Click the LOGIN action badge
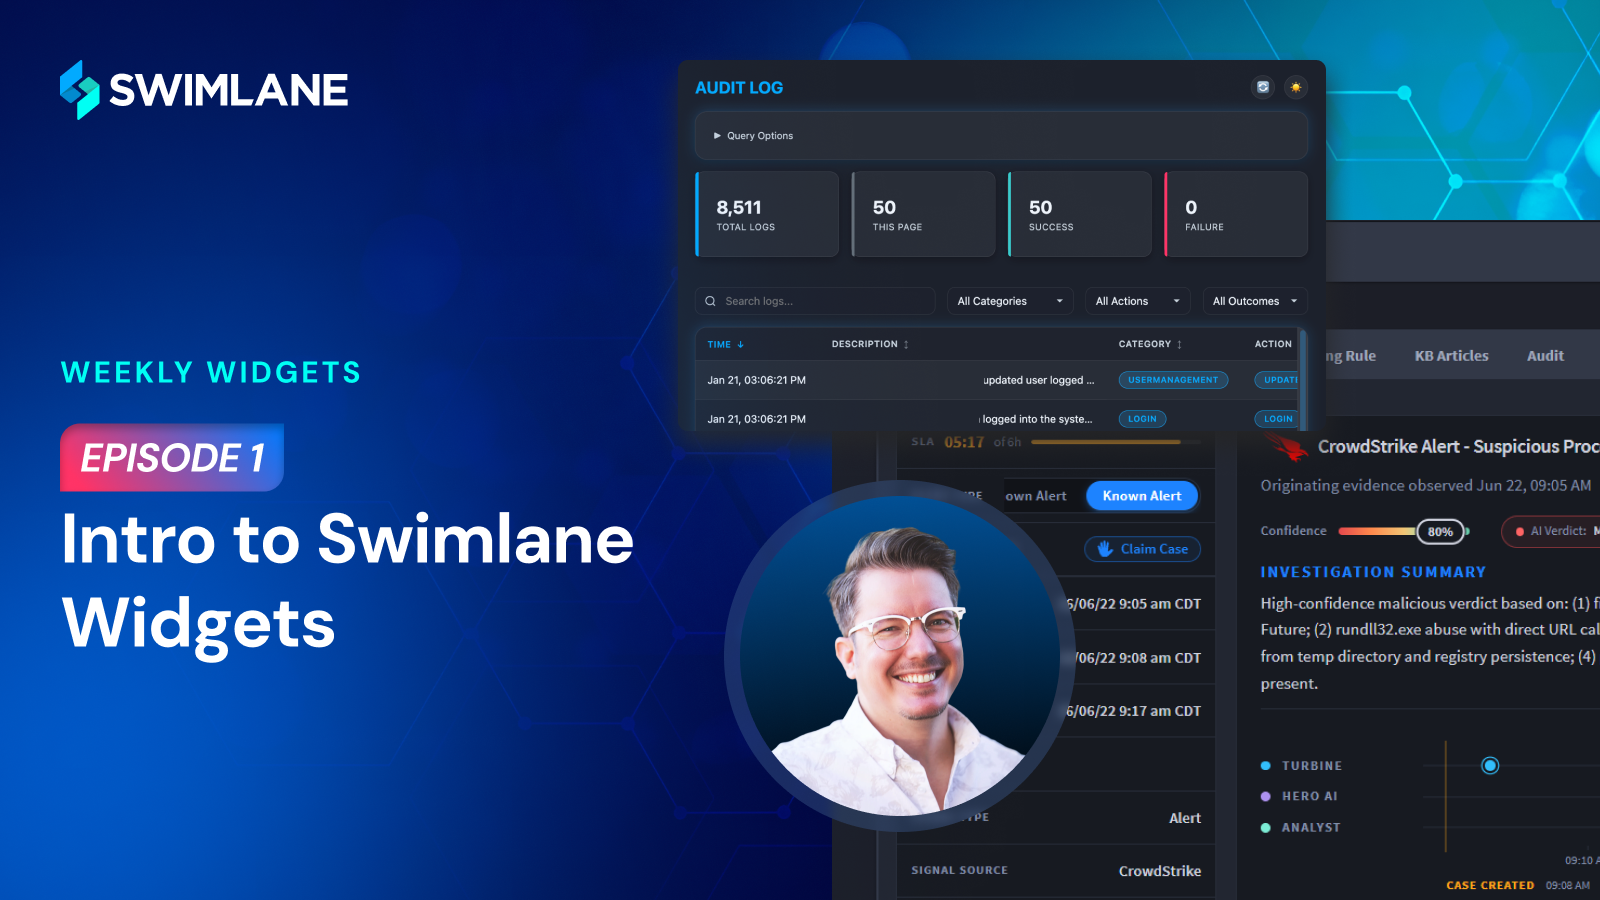 1277,419
